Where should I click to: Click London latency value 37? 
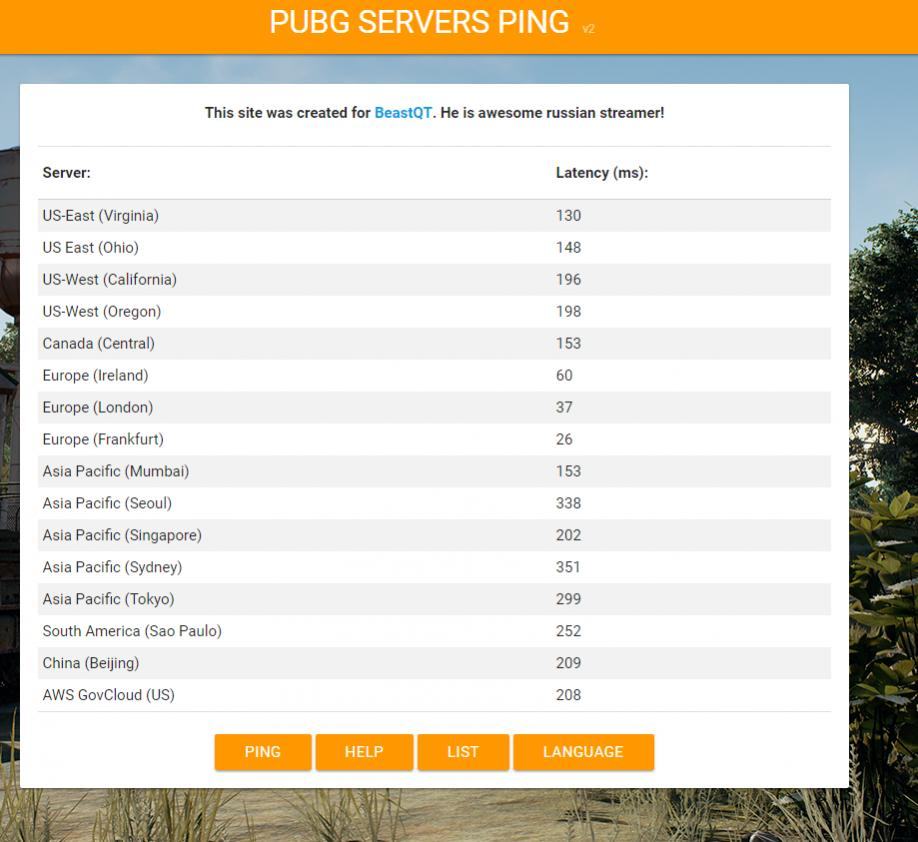click(564, 408)
